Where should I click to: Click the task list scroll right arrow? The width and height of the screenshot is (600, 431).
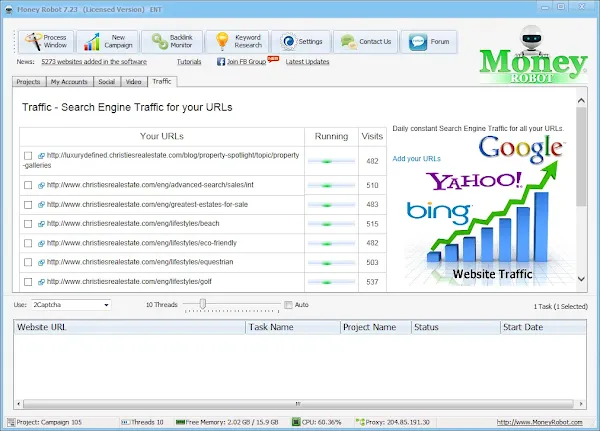[581, 404]
